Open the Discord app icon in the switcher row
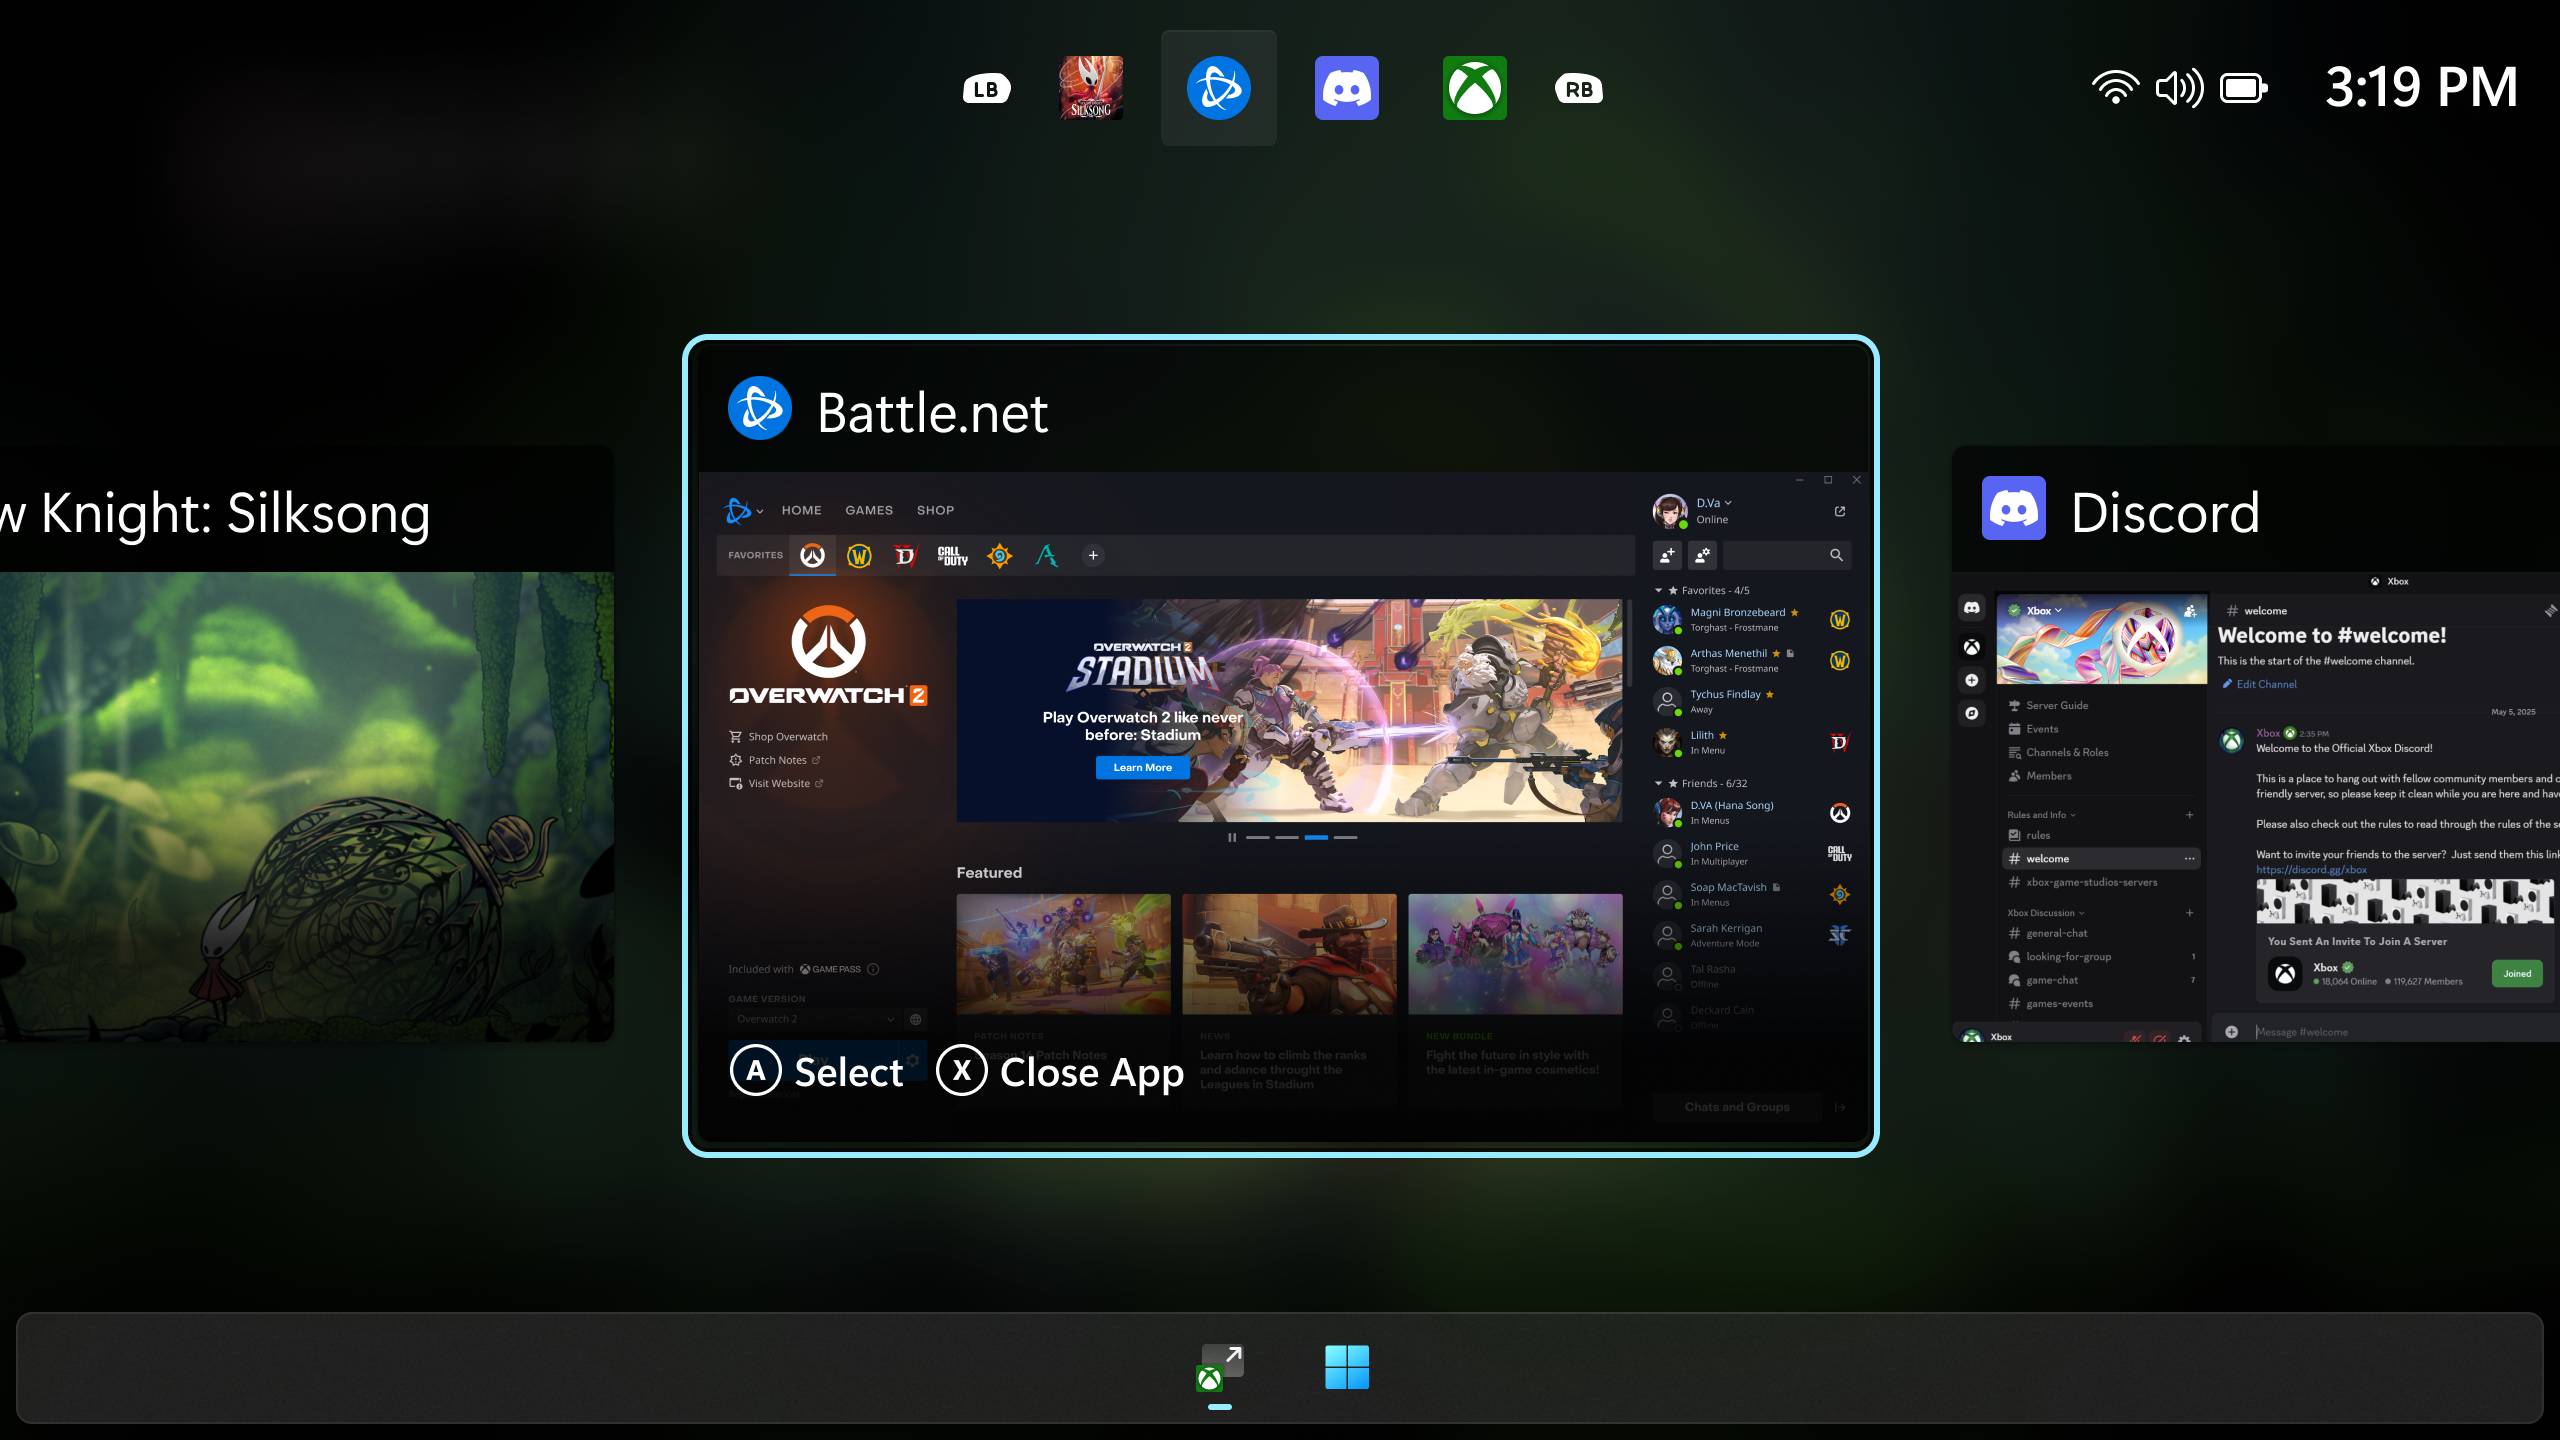Viewport: 2560px width, 1440px height. pos(1347,88)
